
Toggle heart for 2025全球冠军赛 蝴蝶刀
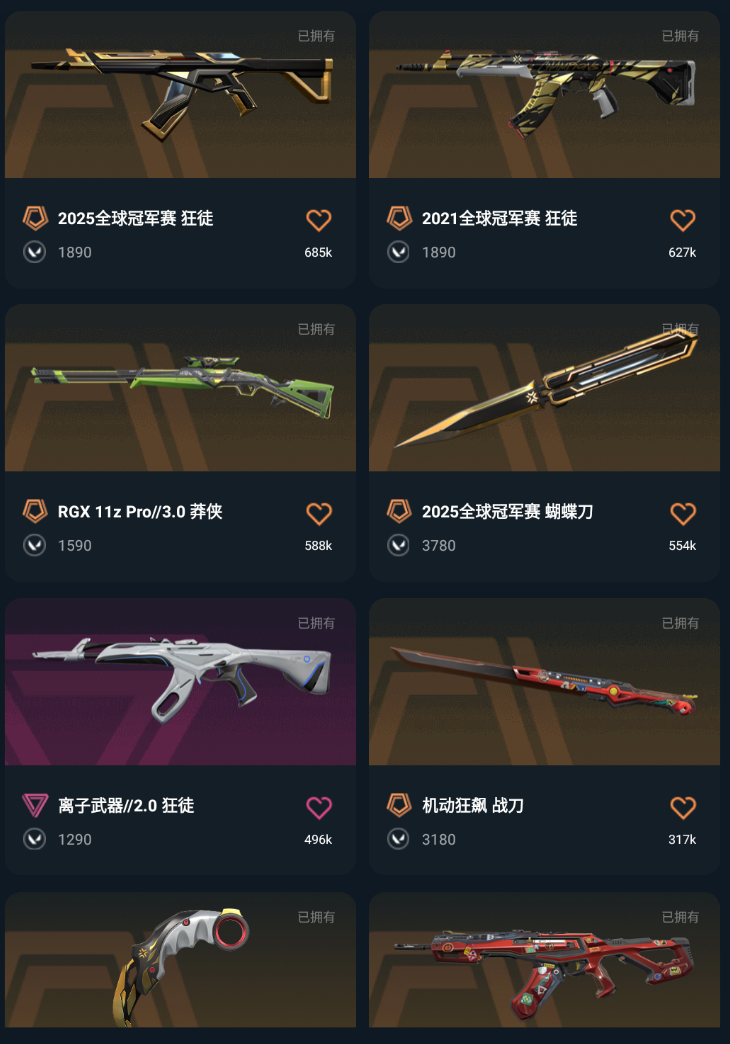(683, 513)
